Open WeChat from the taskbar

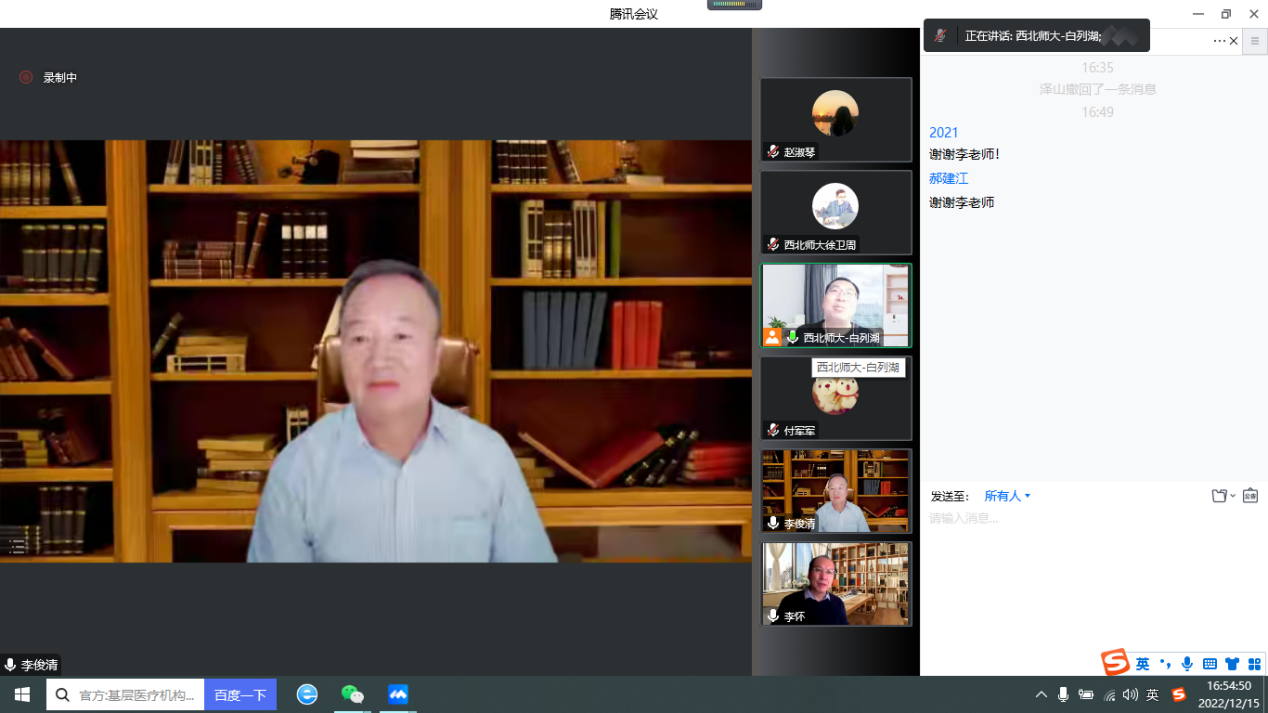tap(352, 694)
